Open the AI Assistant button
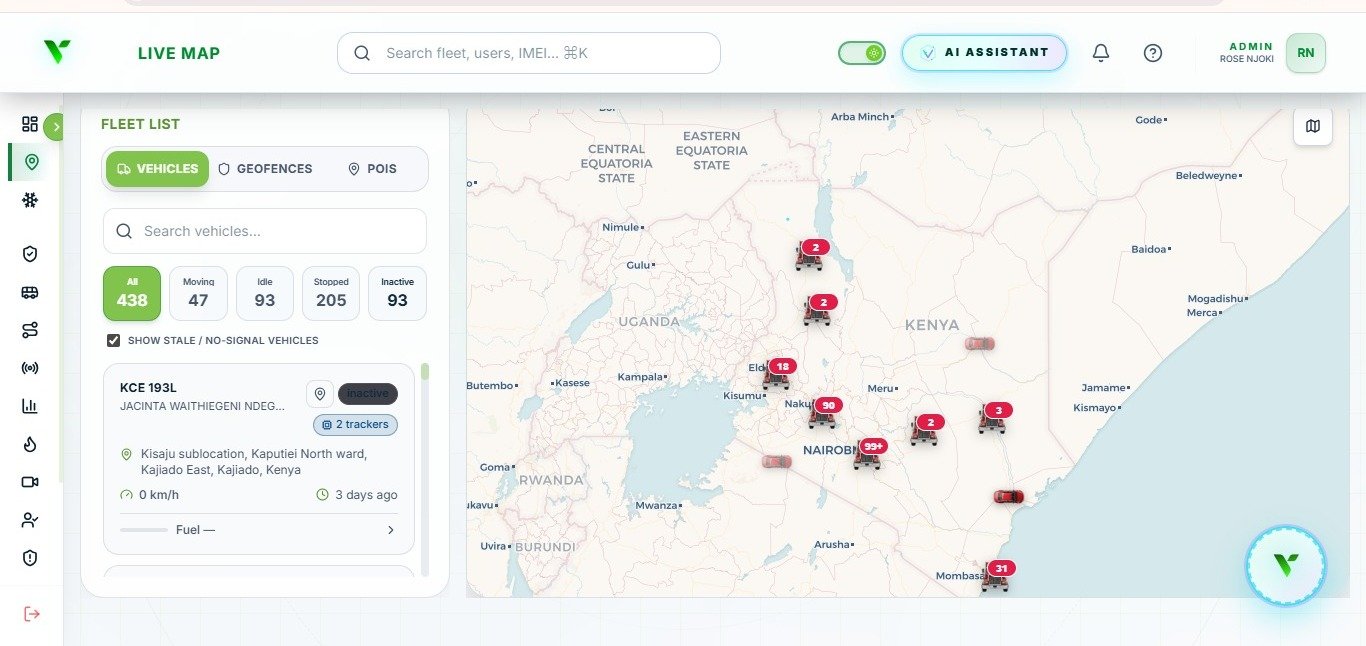 pyautogui.click(x=984, y=53)
